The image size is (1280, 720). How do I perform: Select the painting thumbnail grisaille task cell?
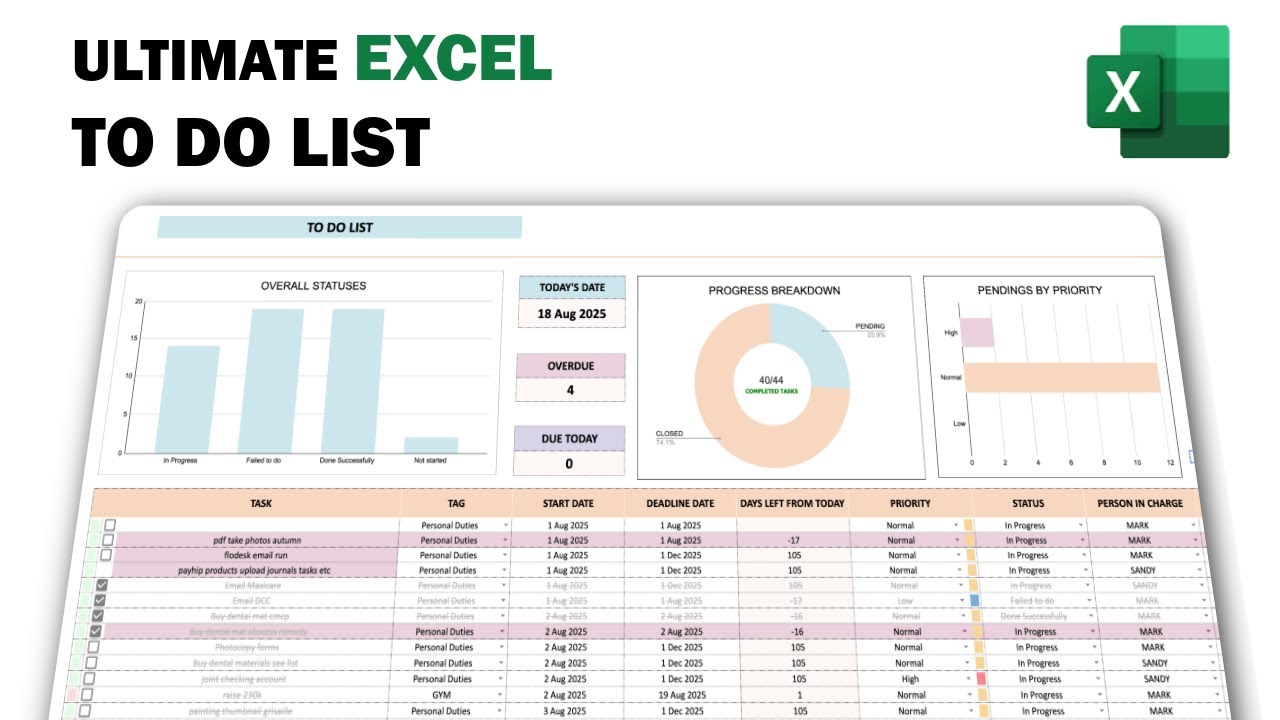[x=240, y=711]
